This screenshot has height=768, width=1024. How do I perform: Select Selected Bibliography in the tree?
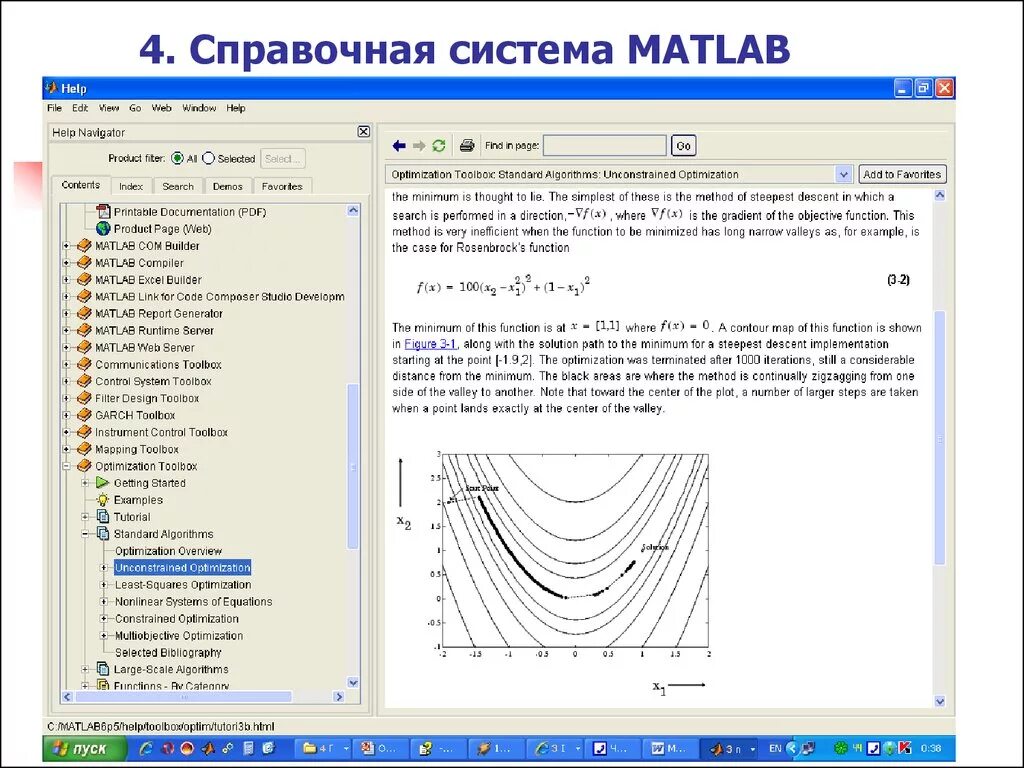(x=168, y=652)
